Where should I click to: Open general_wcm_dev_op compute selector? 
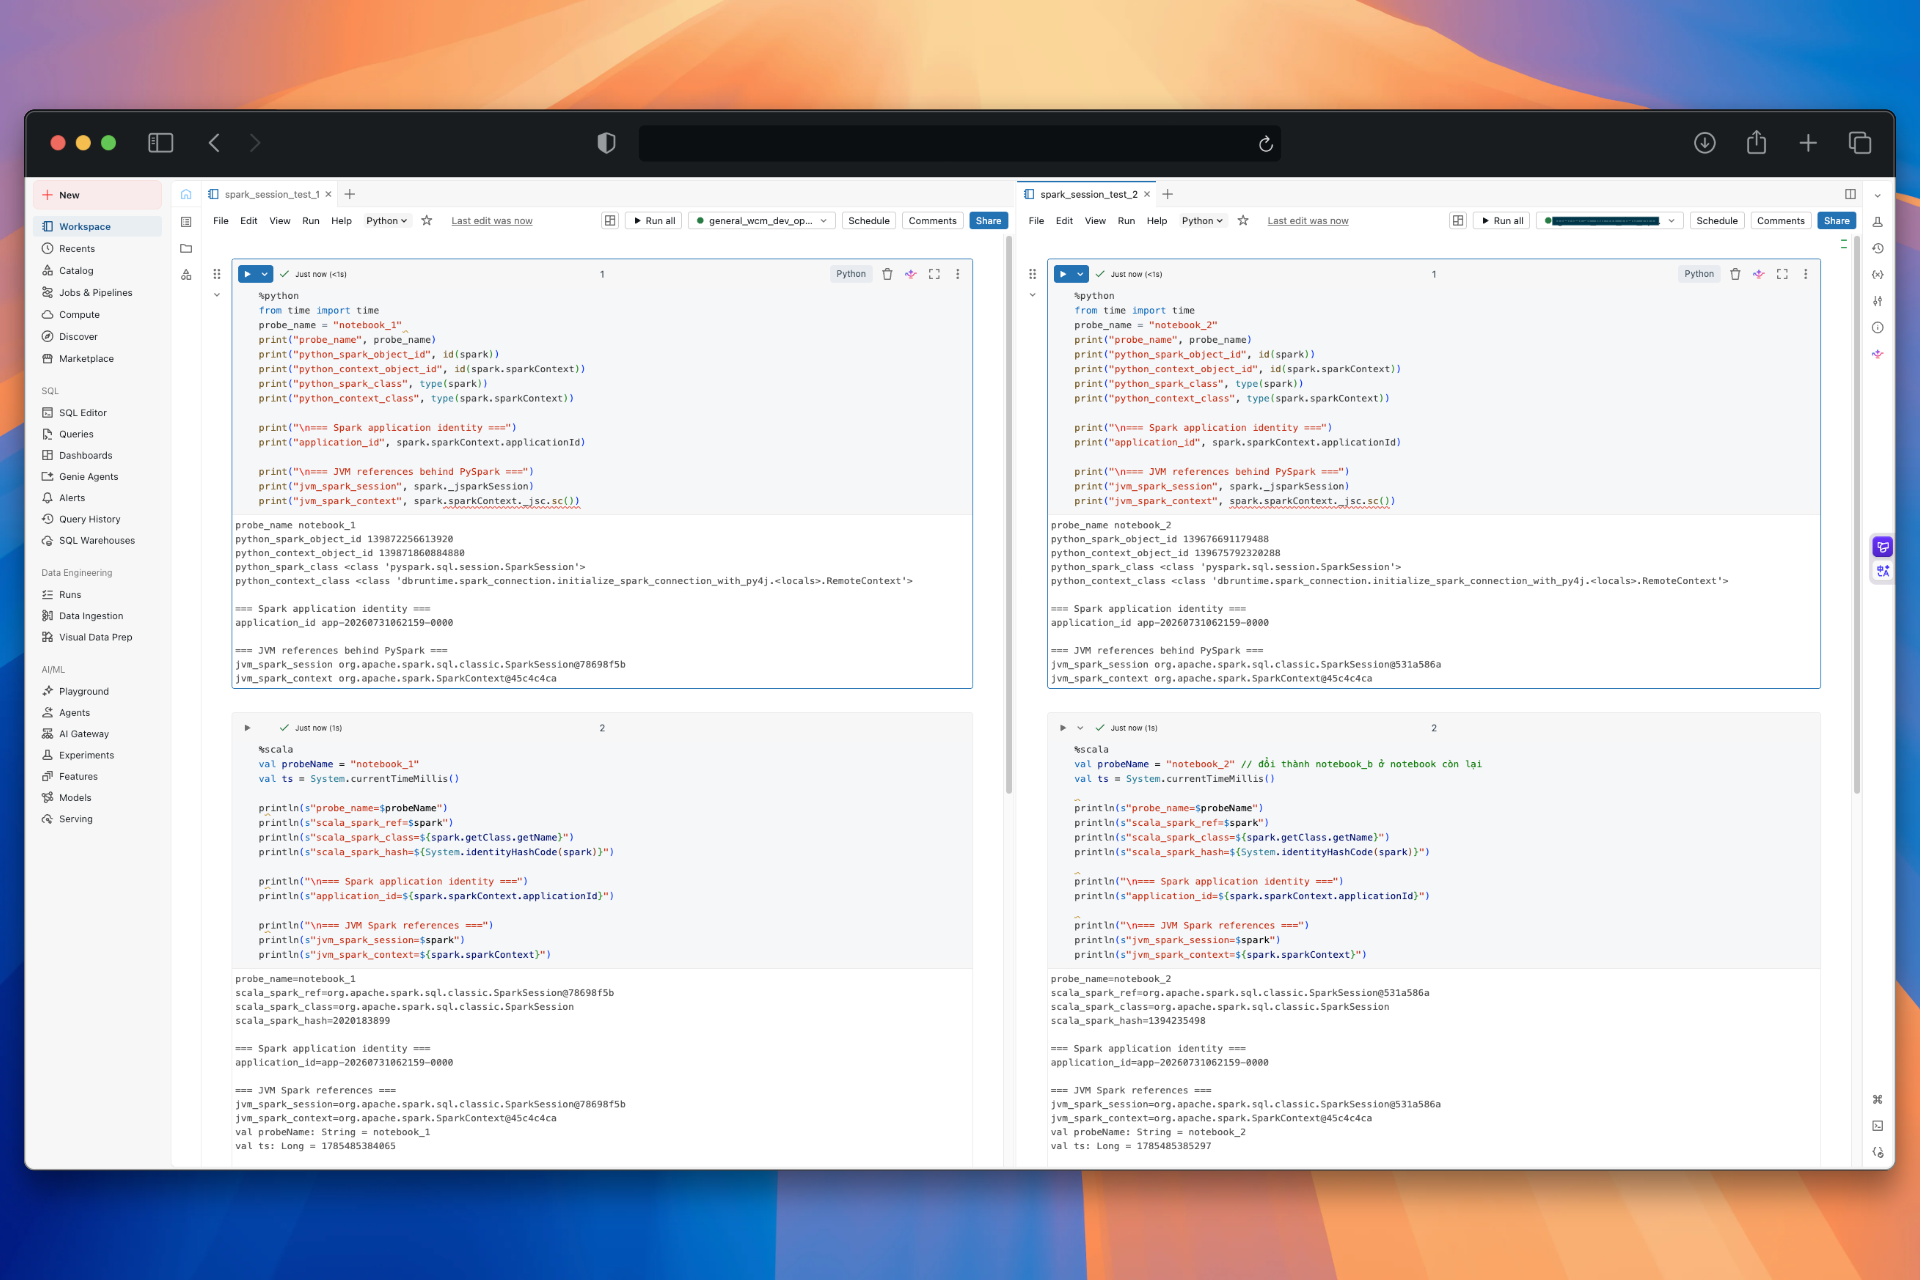click(762, 221)
